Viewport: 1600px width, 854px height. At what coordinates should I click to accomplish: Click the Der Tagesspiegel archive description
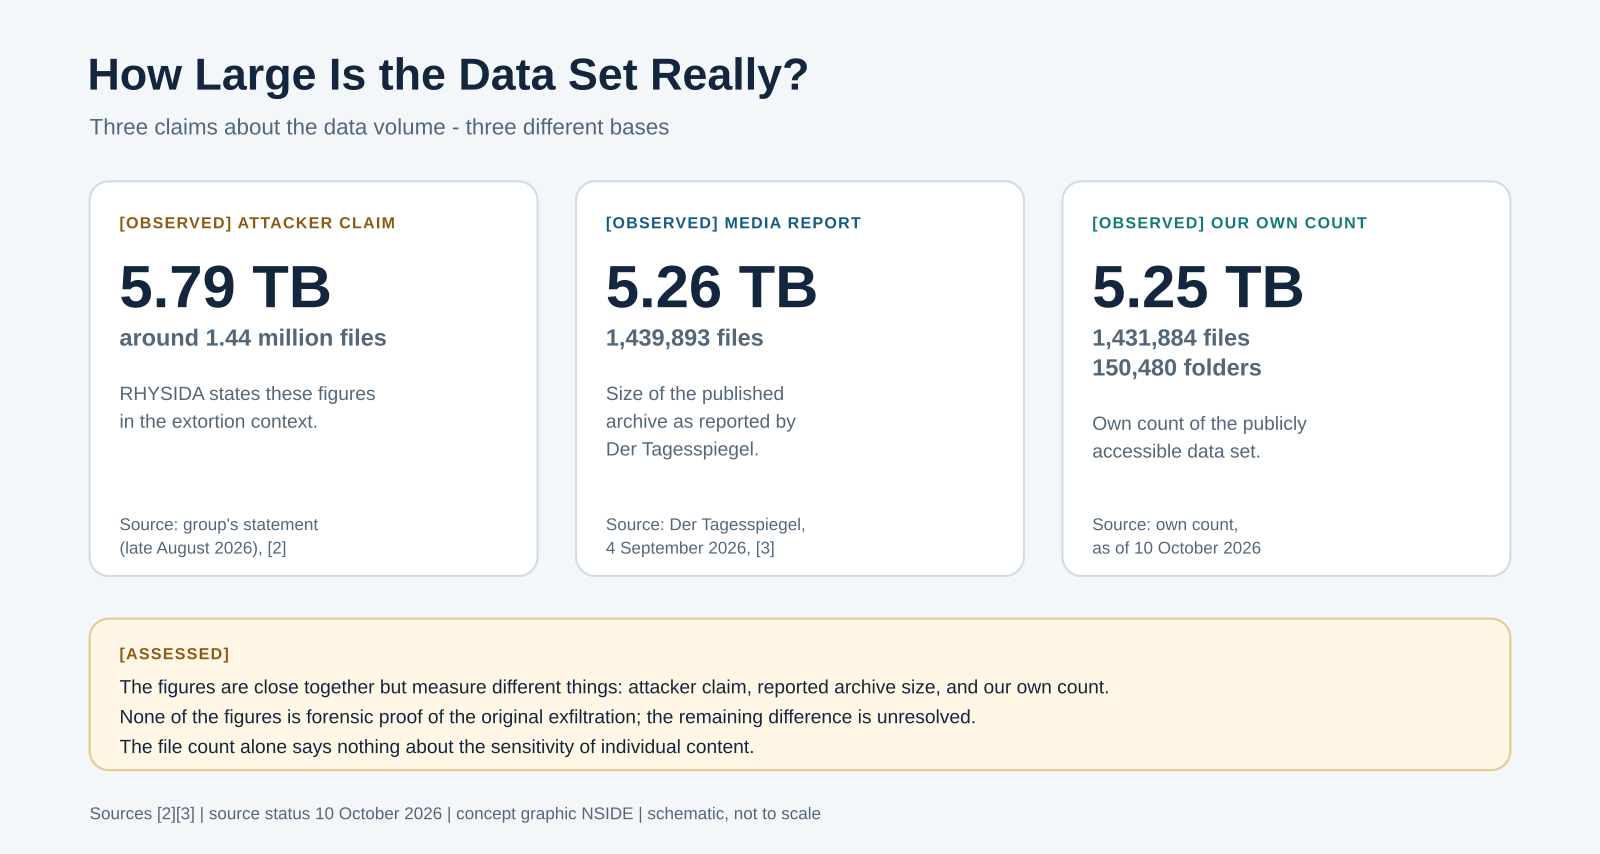(700, 421)
